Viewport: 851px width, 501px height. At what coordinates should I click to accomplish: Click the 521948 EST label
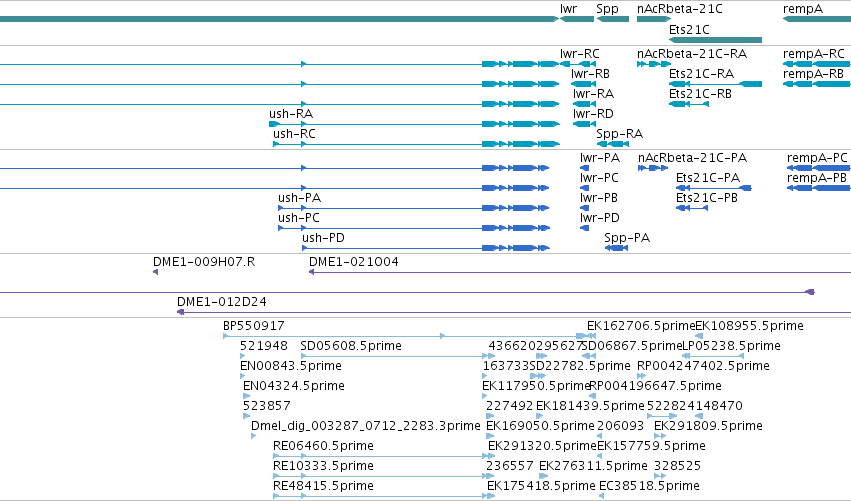coord(264,346)
